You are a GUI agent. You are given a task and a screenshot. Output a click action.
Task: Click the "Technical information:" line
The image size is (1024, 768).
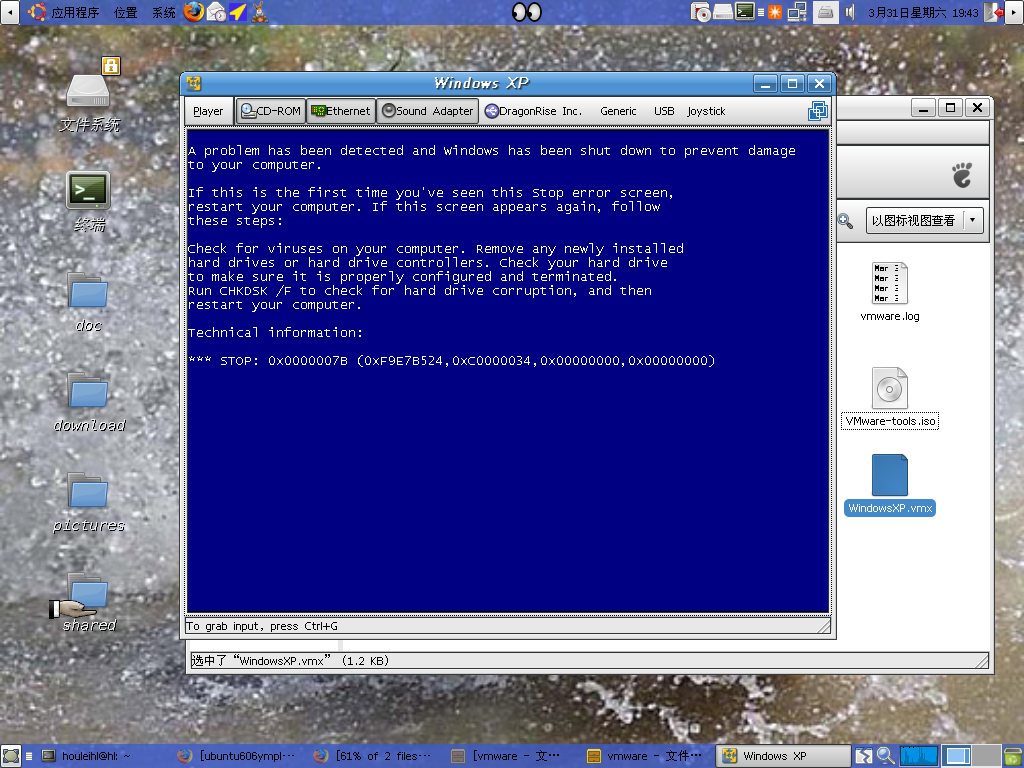(275, 332)
